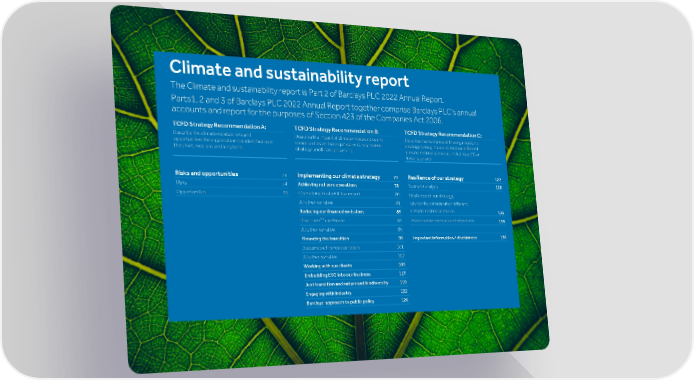Open the "Resilience of our strategy" entry
Screen dimensions: 694x380
coord(455,179)
